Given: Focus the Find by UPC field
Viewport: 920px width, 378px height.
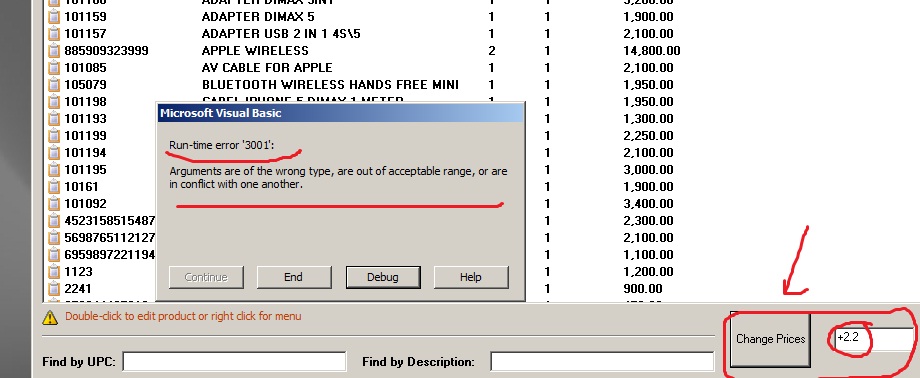Looking at the screenshot, I should click(234, 362).
